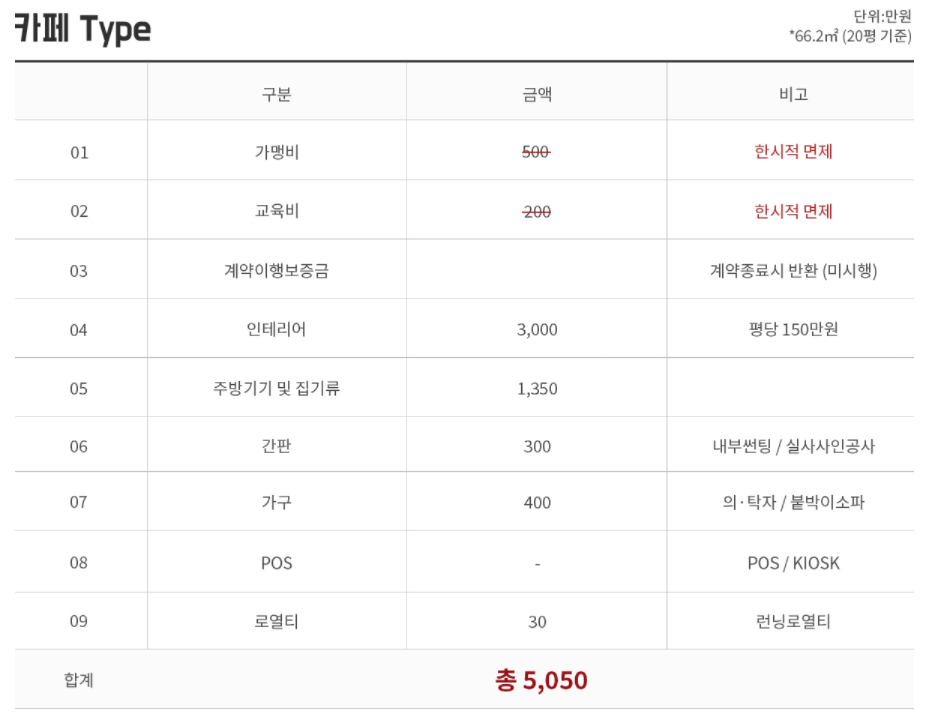Click the 내부썬팅 / 실사사인공사 note
This screenshot has height=721, width=948.
(x=793, y=446)
